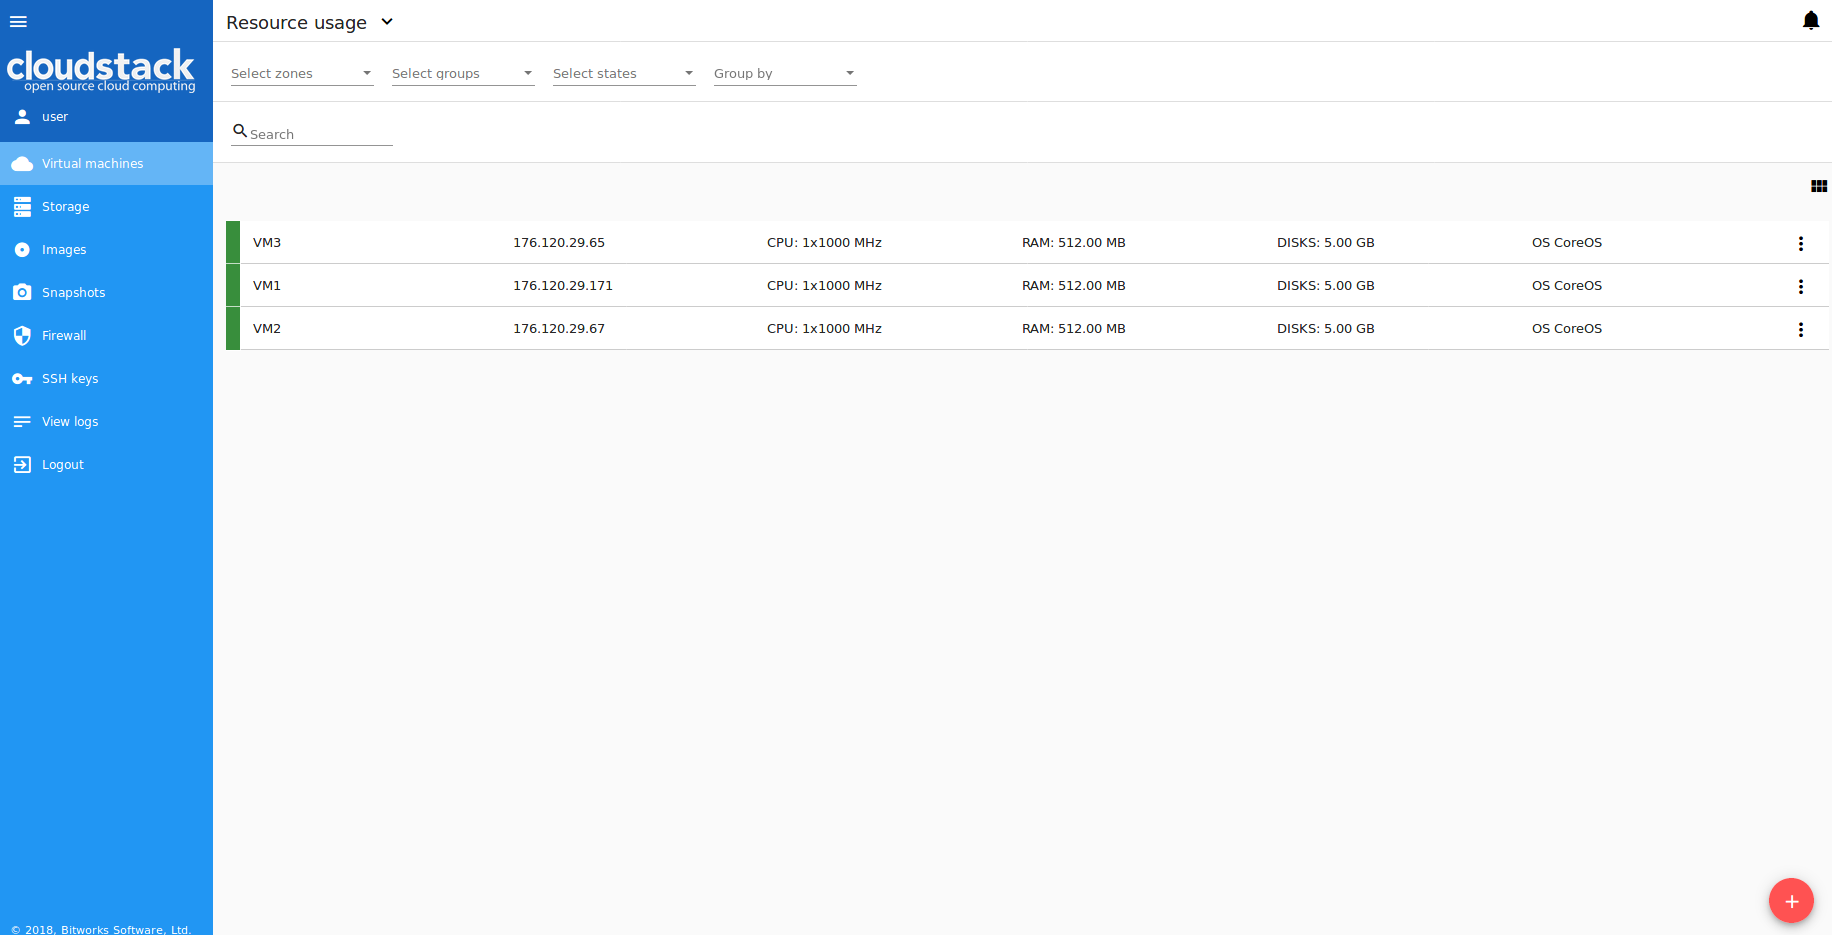Open the Group by dropdown
This screenshot has width=1832, height=935.
[x=784, y=74]
